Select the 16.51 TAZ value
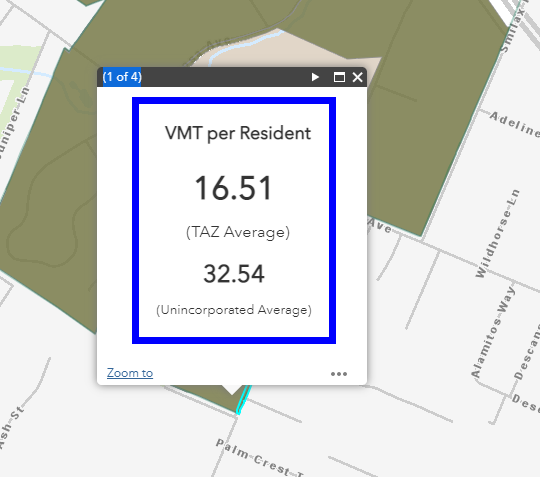This screenshot has width=540, height=477. click(x=233, y=188)
